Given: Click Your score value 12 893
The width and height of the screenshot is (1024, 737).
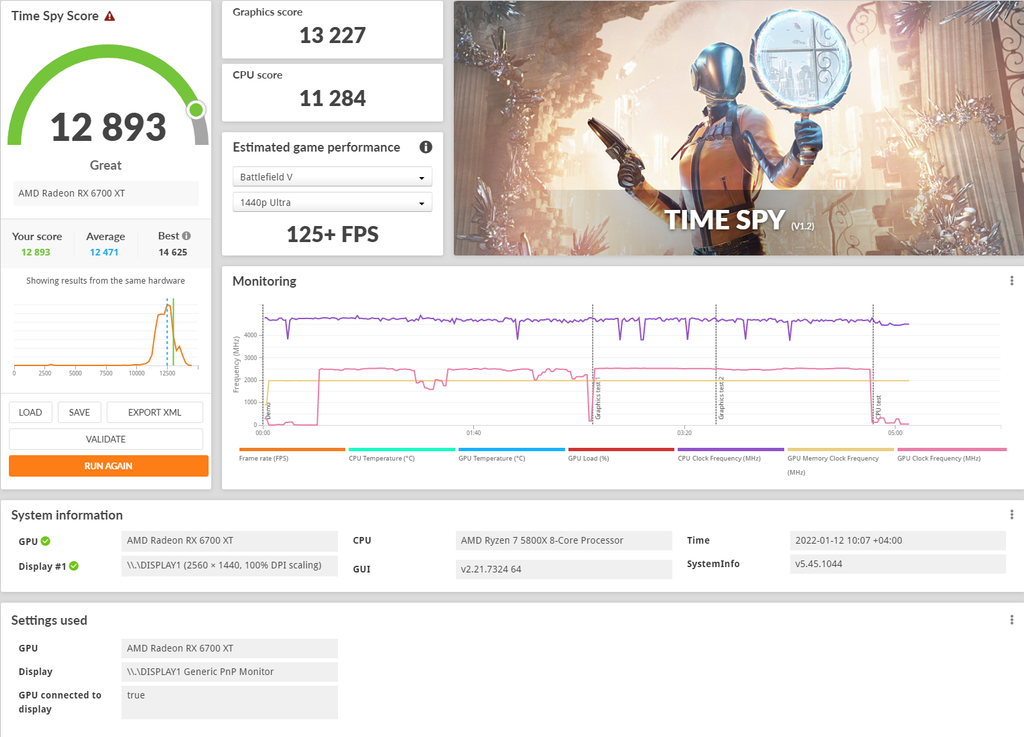Looking at the screenshot, I should 36,253.
